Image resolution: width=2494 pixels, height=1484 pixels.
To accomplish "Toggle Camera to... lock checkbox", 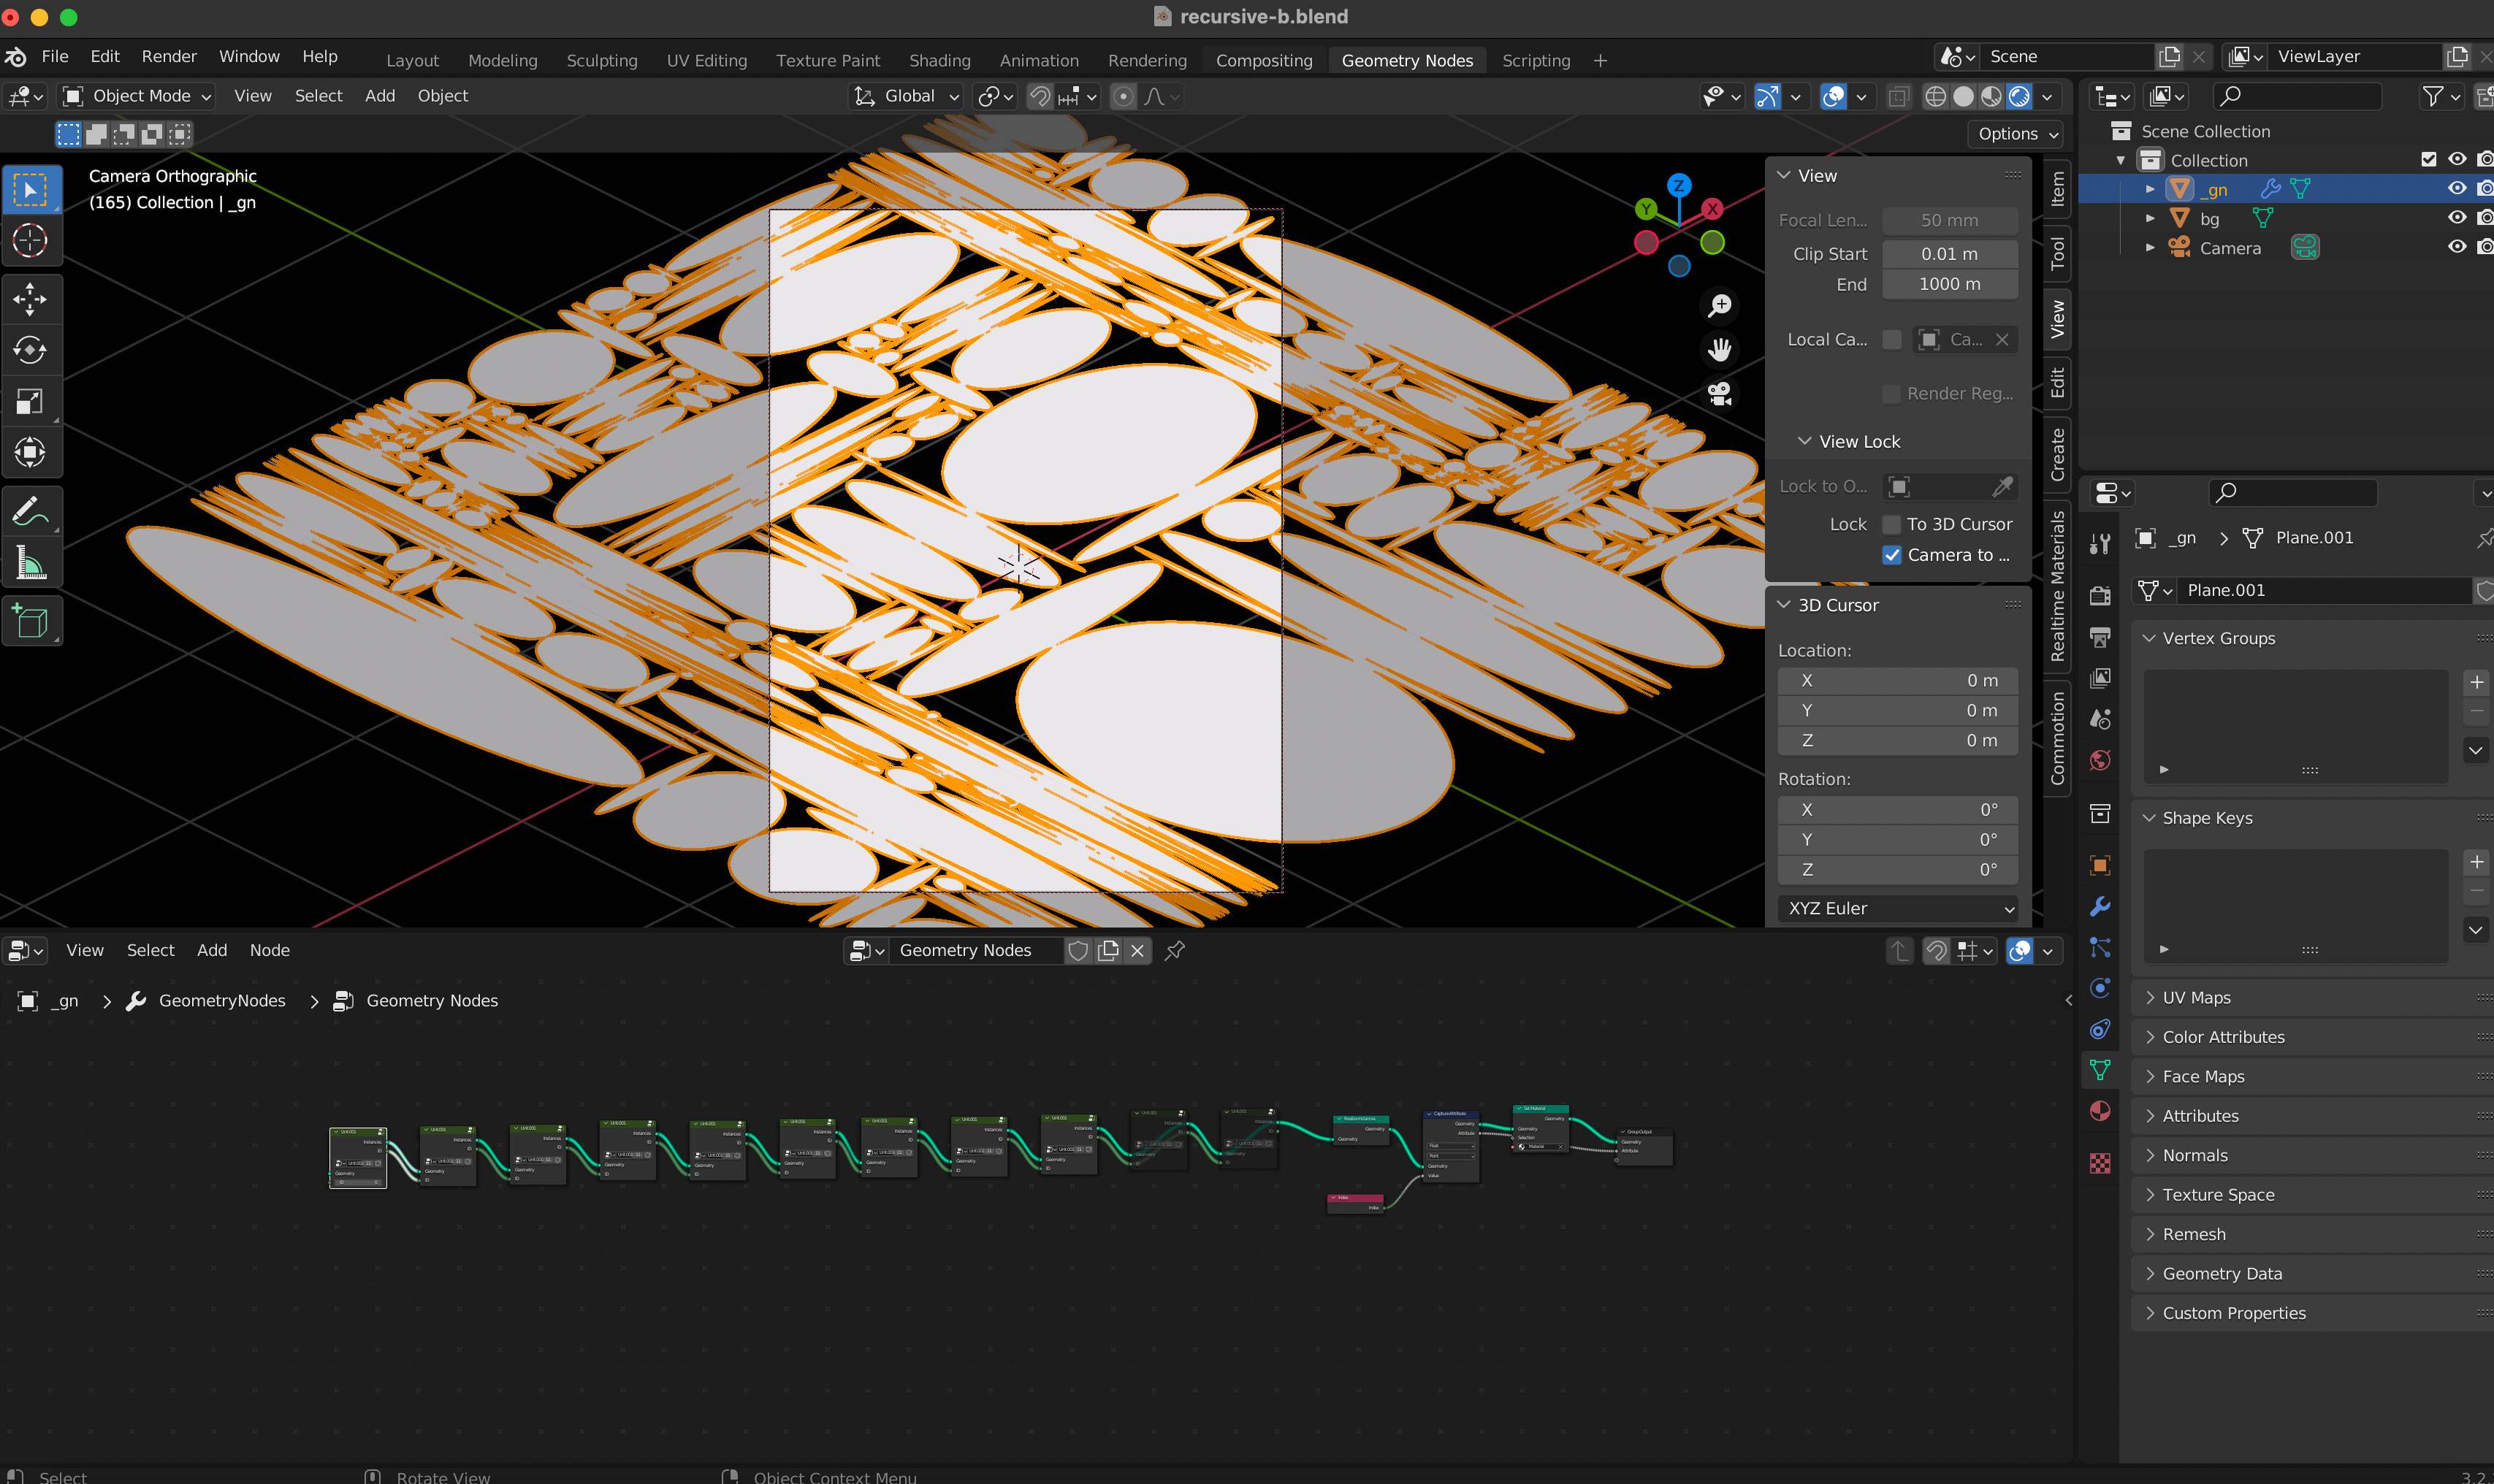I will [1894, 555].
